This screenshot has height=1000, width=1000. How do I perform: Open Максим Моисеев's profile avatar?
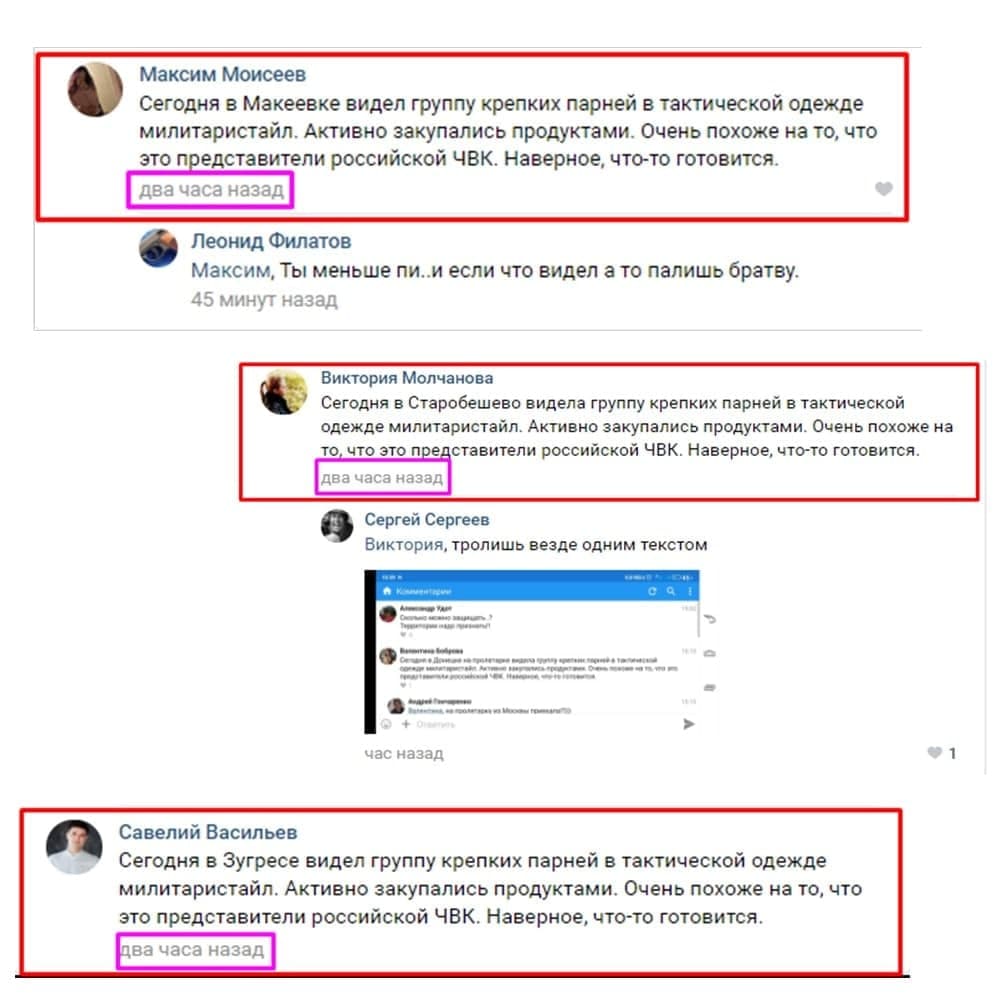pos(95,89)
